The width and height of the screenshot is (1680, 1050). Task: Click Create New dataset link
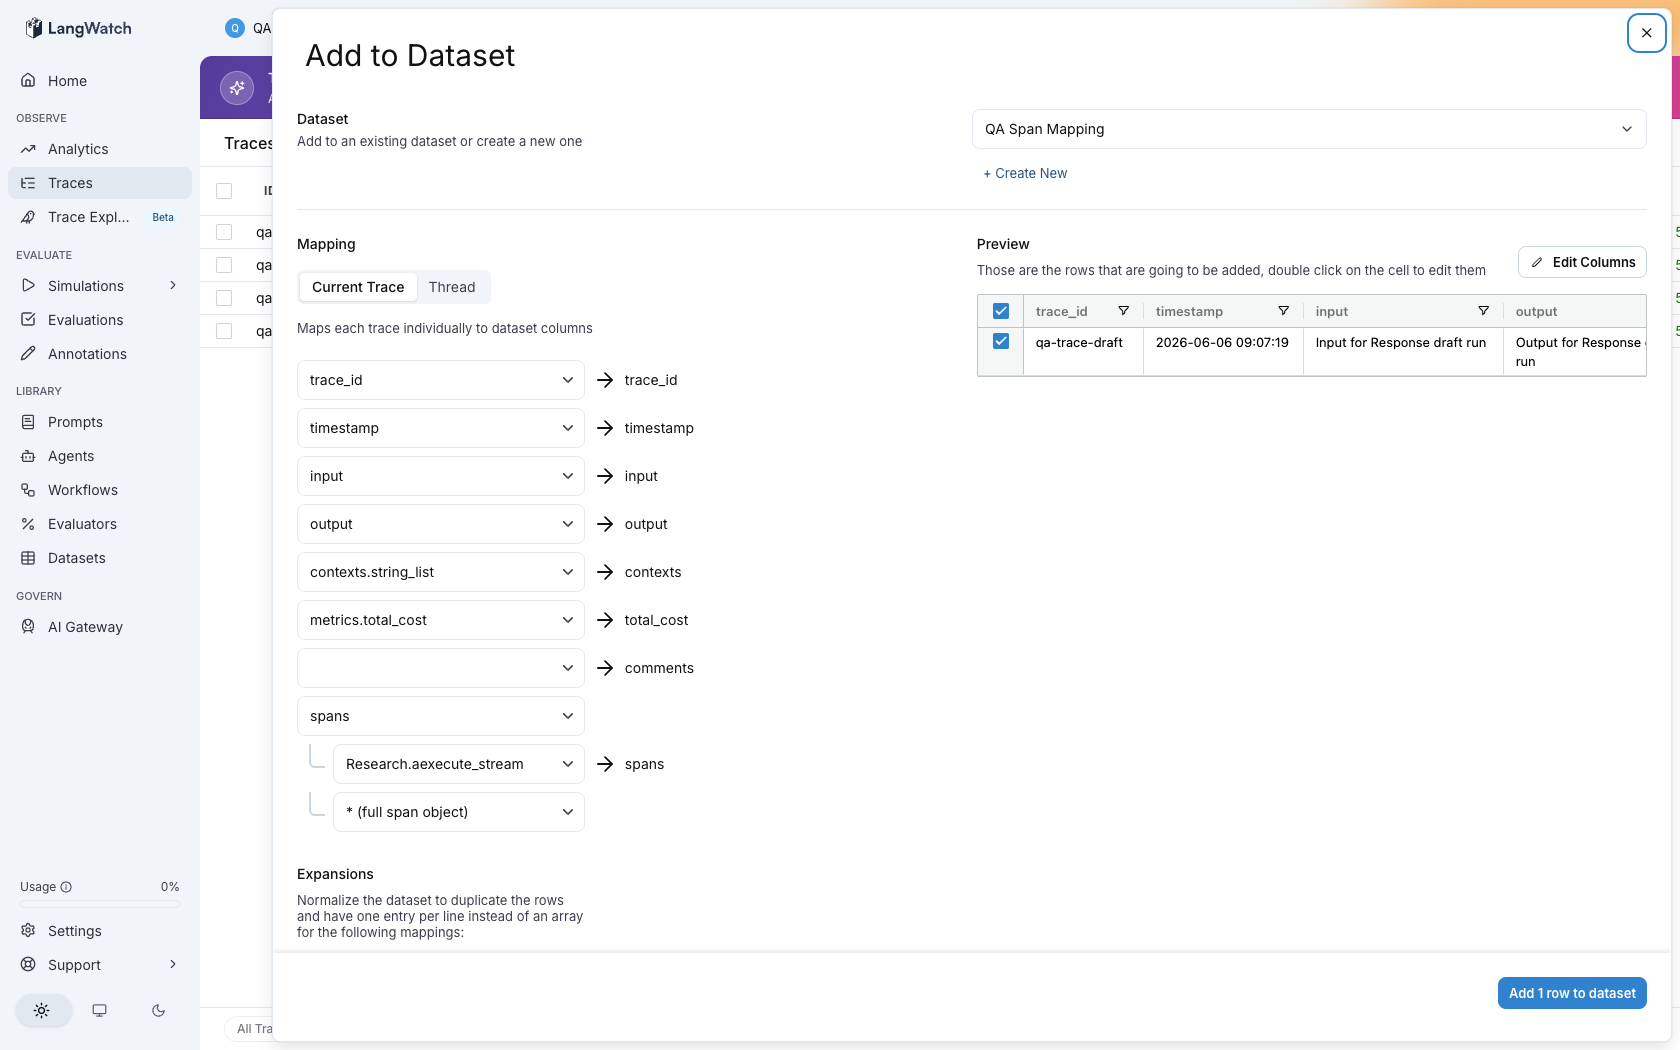click(x=1025, y=173)
